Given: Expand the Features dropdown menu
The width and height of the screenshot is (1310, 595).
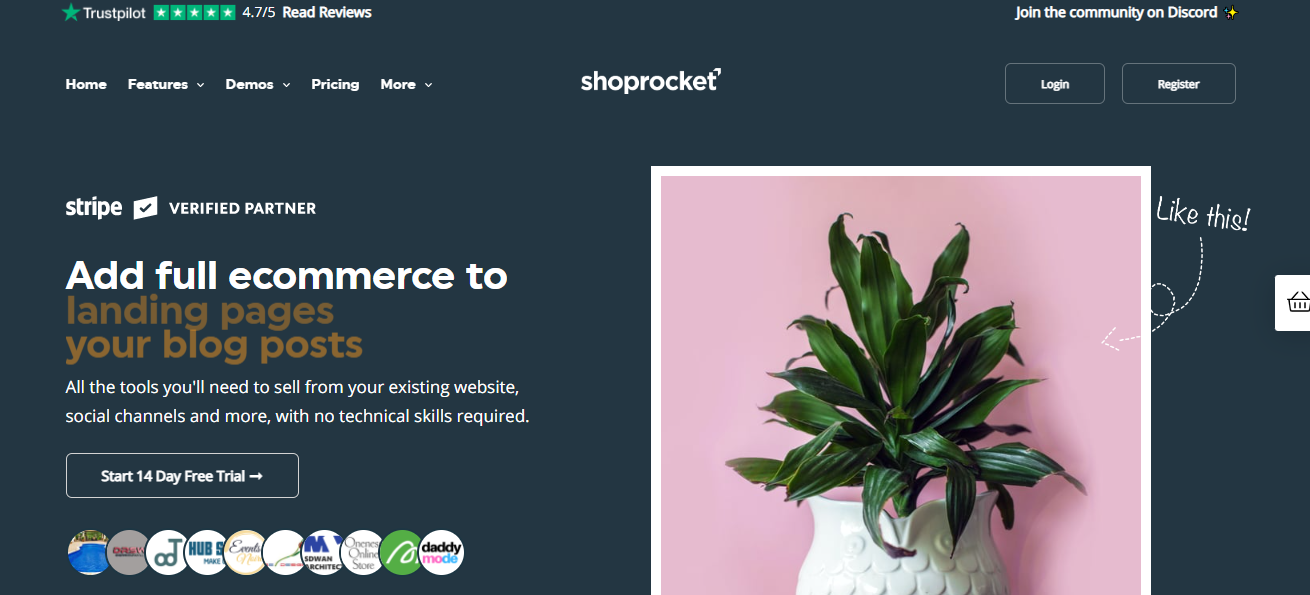Looking at the screenshot, I should pyautogui.click(x=166, y=84).
